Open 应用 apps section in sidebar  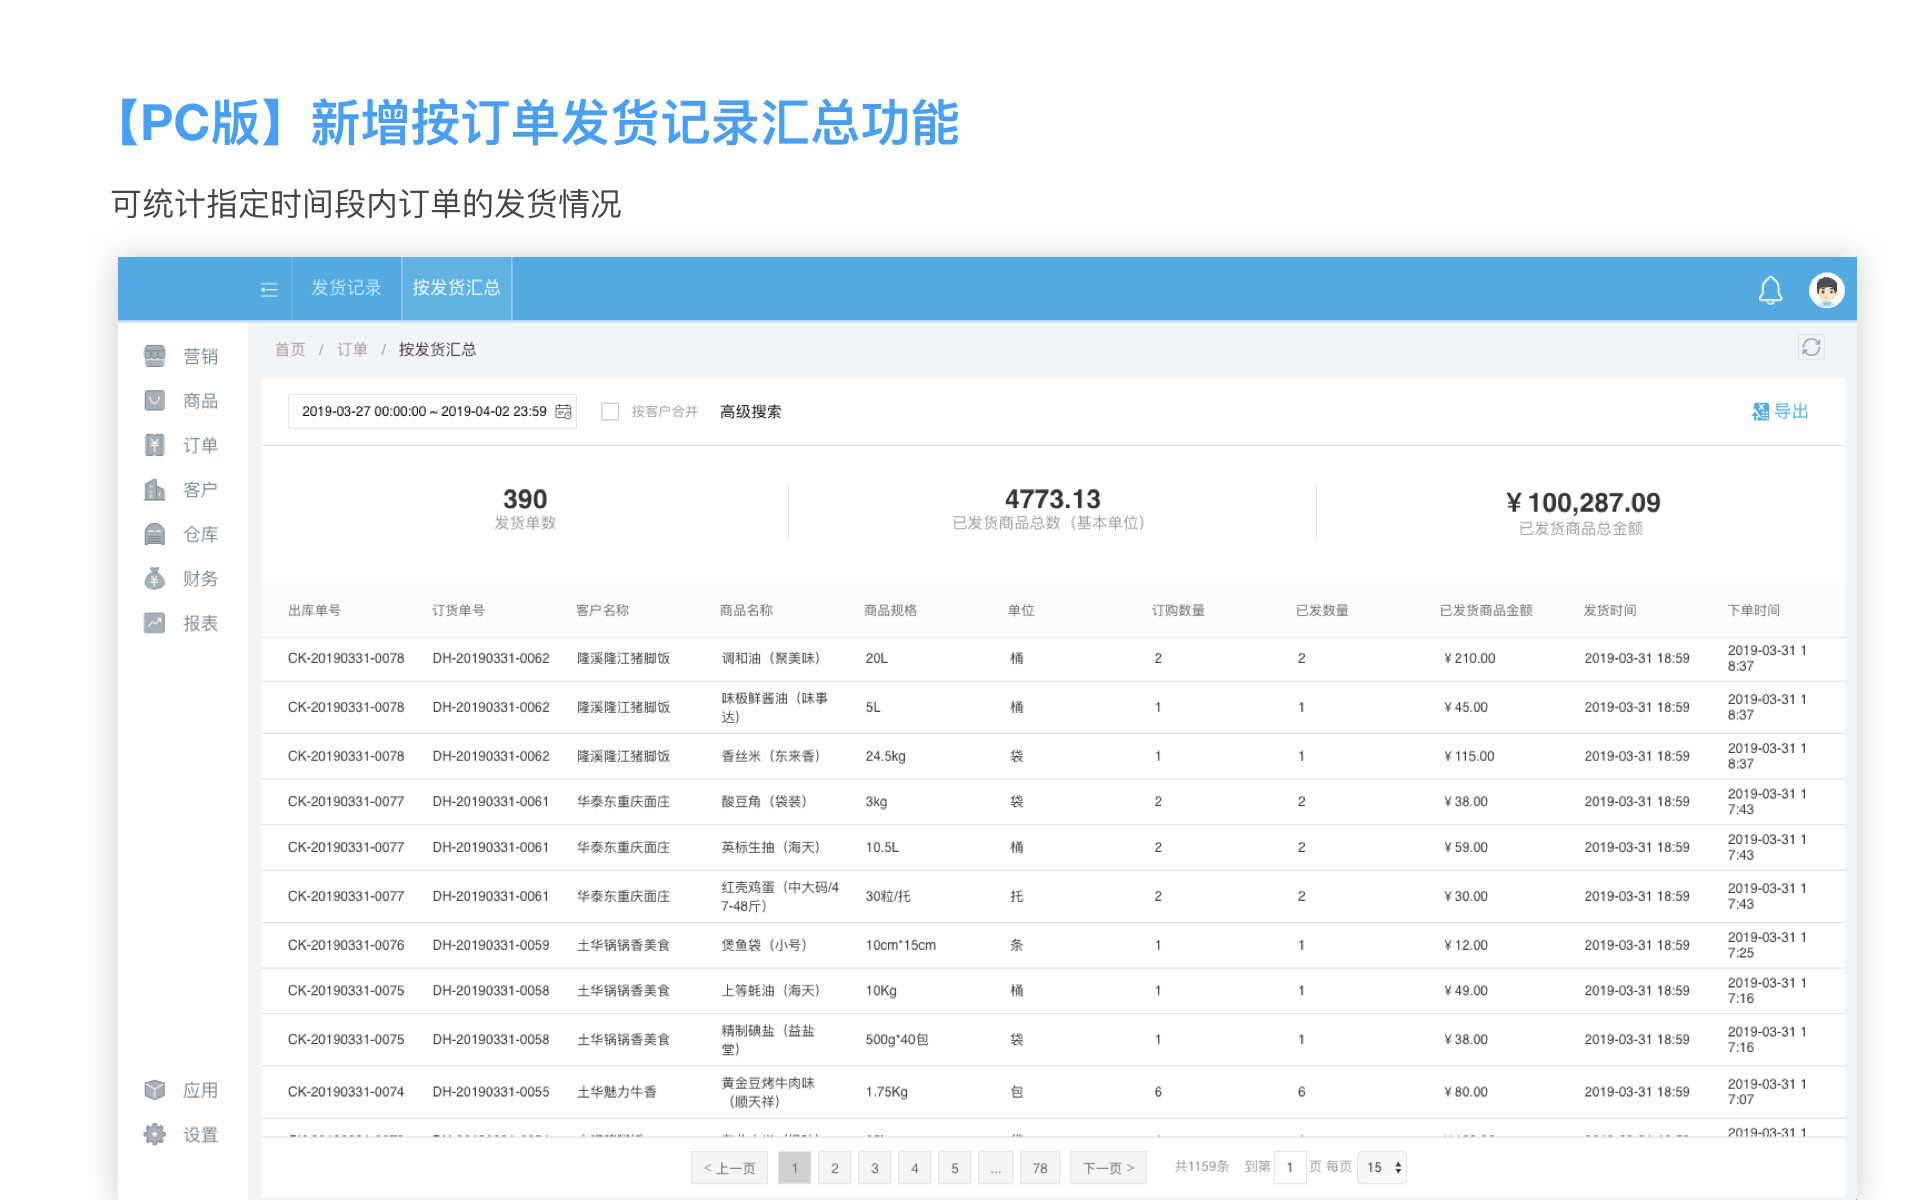tap(182, 1090)
